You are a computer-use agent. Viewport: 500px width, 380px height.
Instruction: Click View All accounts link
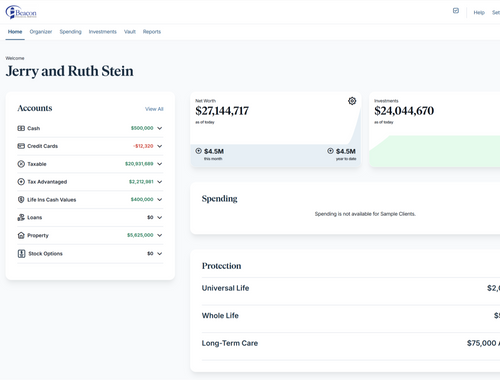coord(154,109)
